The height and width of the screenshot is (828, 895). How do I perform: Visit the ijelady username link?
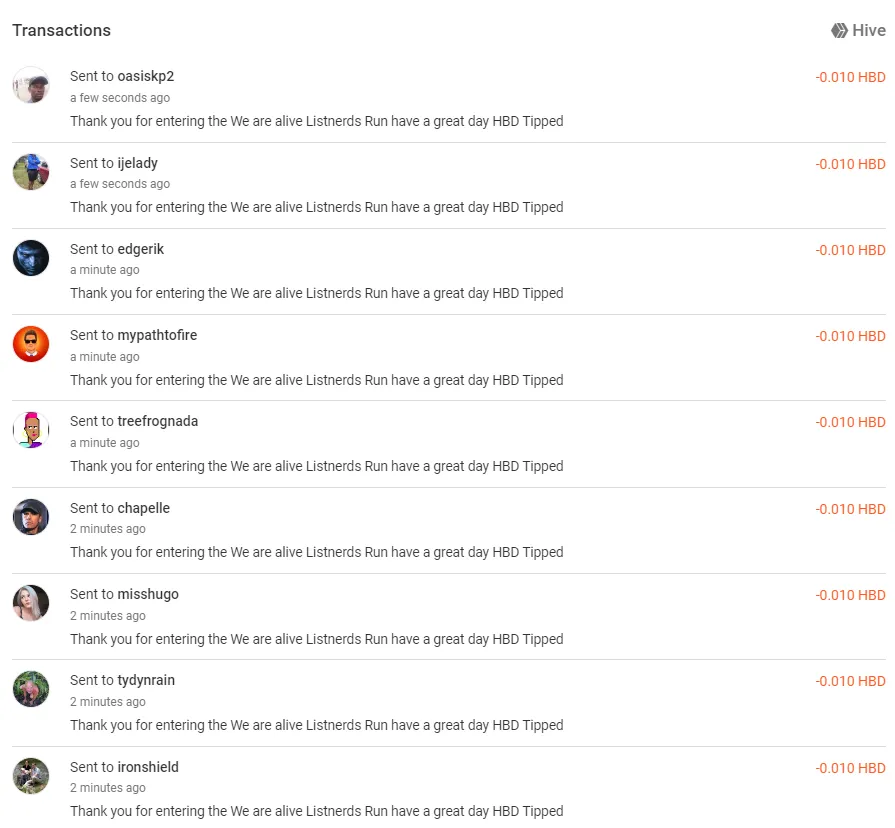[x=138, y=163]
